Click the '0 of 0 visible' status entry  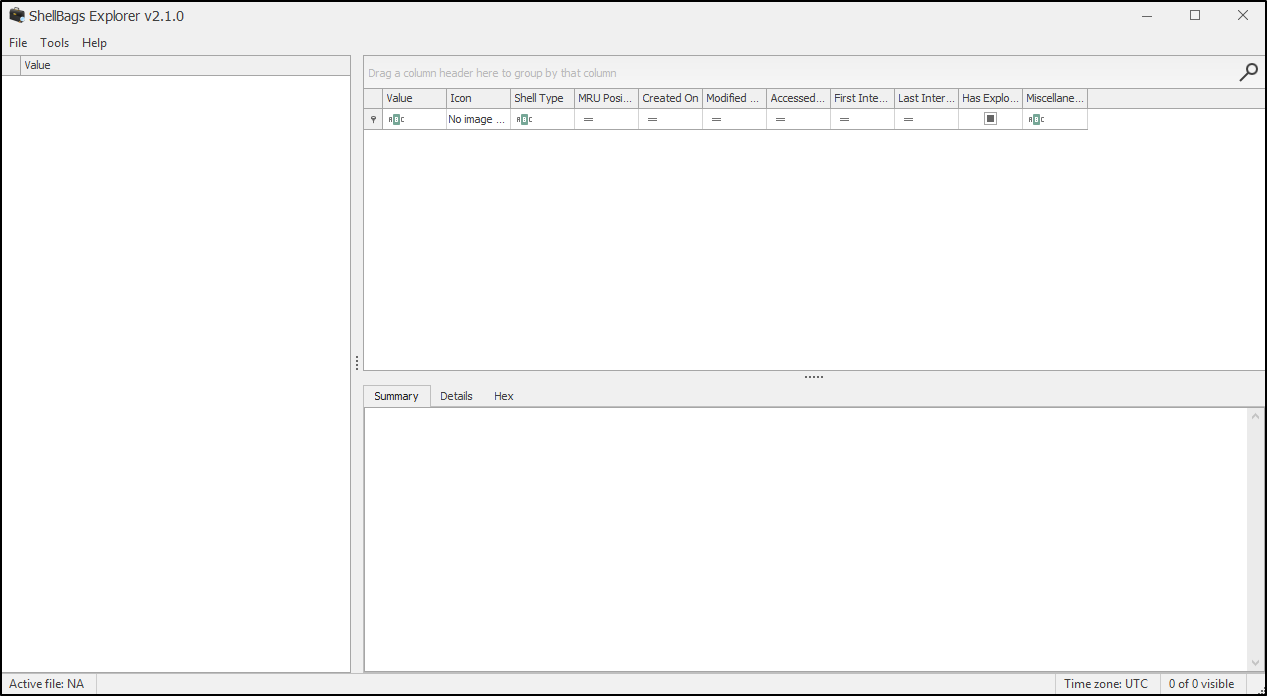click(x=1202, y=684)
